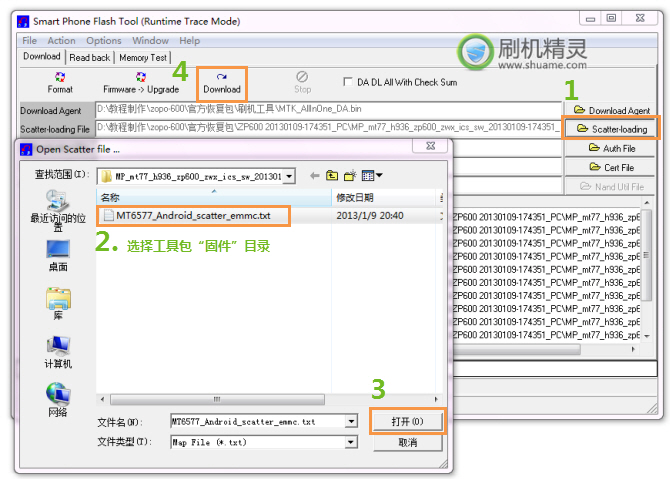The image size is (670, 479).
Task: Click the partition list scroll up arrow
Action: [646, 203]
